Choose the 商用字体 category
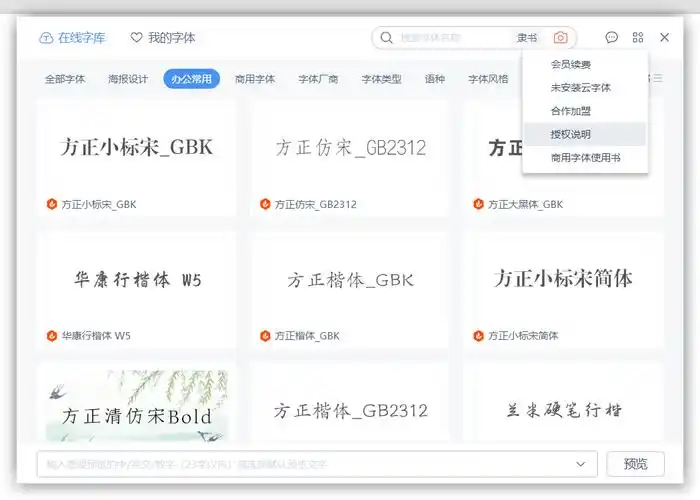 tap(255, 79)
